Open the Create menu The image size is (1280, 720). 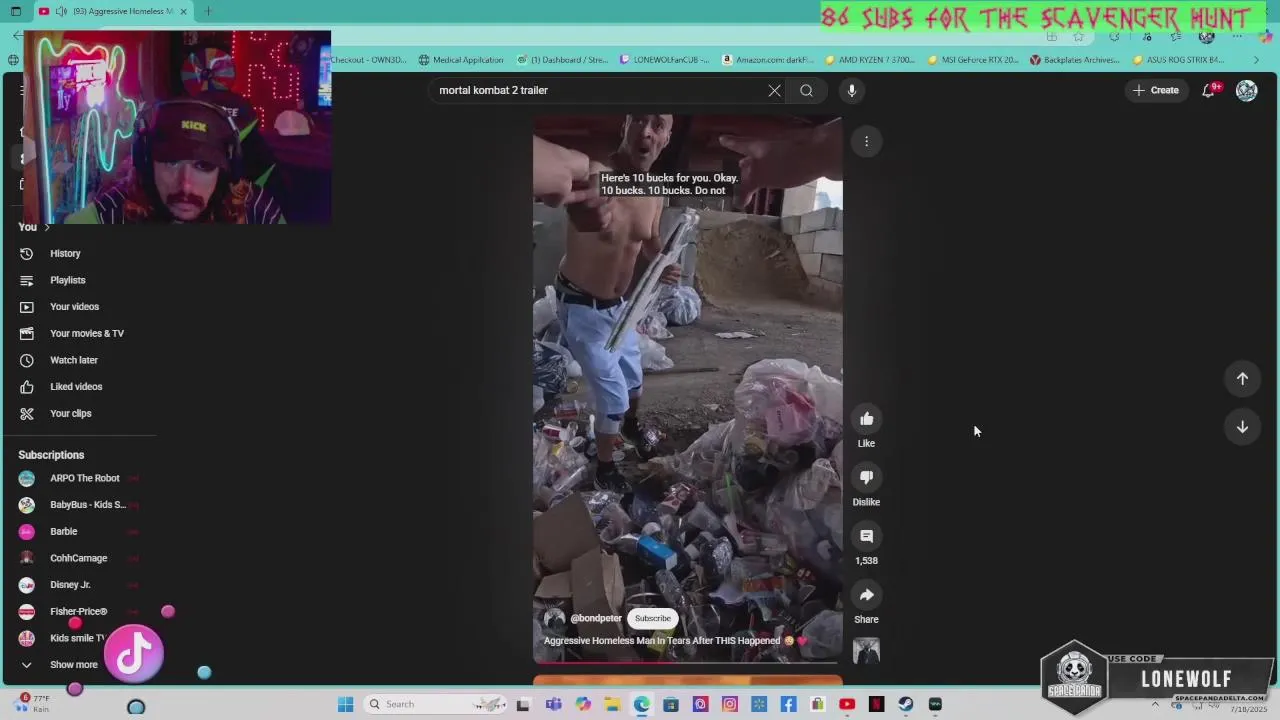1156,90
